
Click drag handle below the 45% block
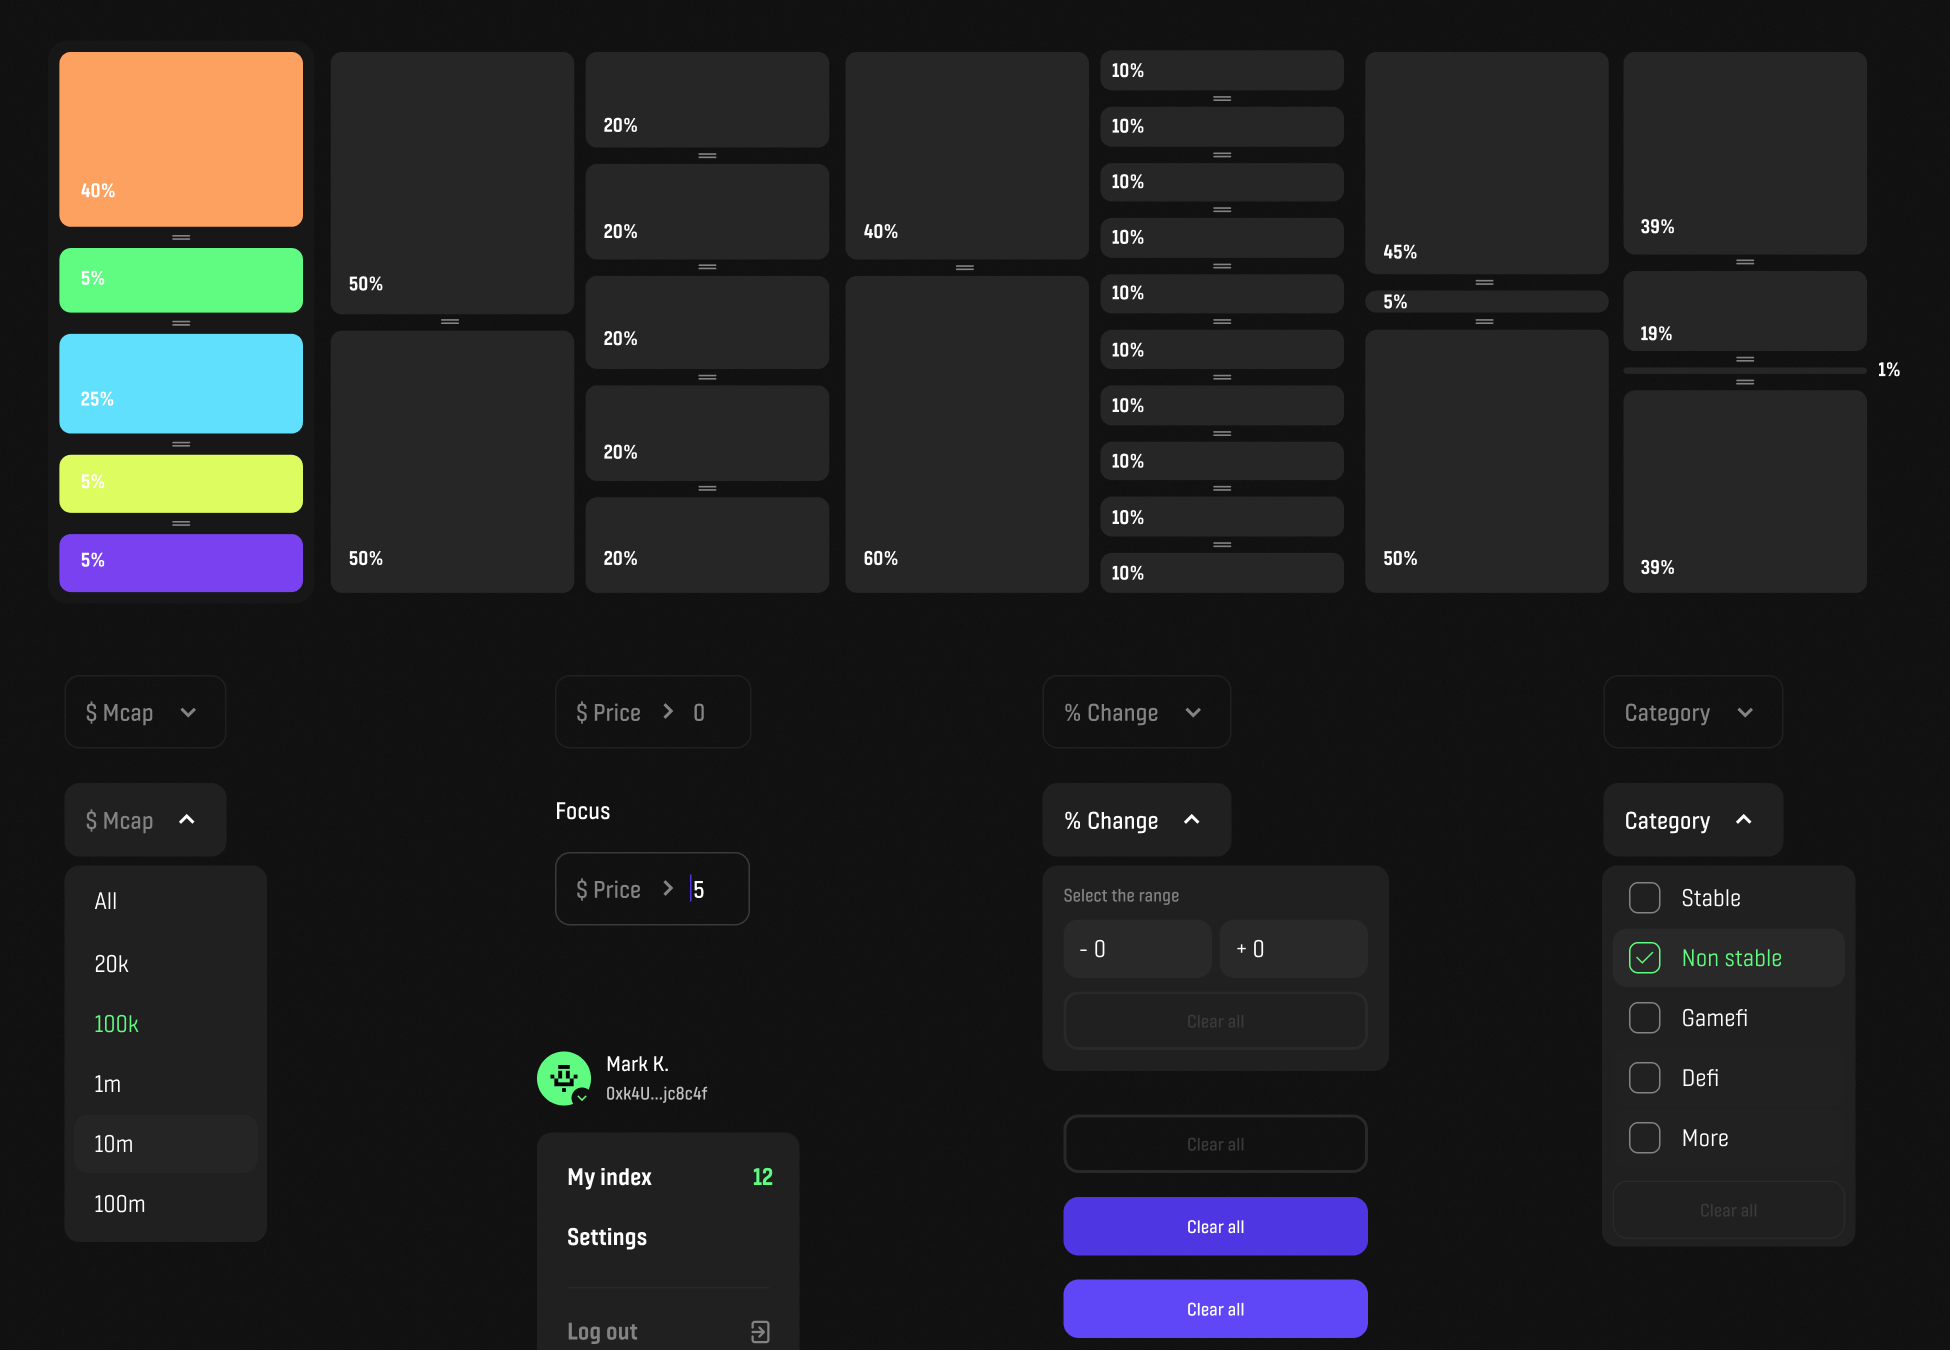[1485, 283]
